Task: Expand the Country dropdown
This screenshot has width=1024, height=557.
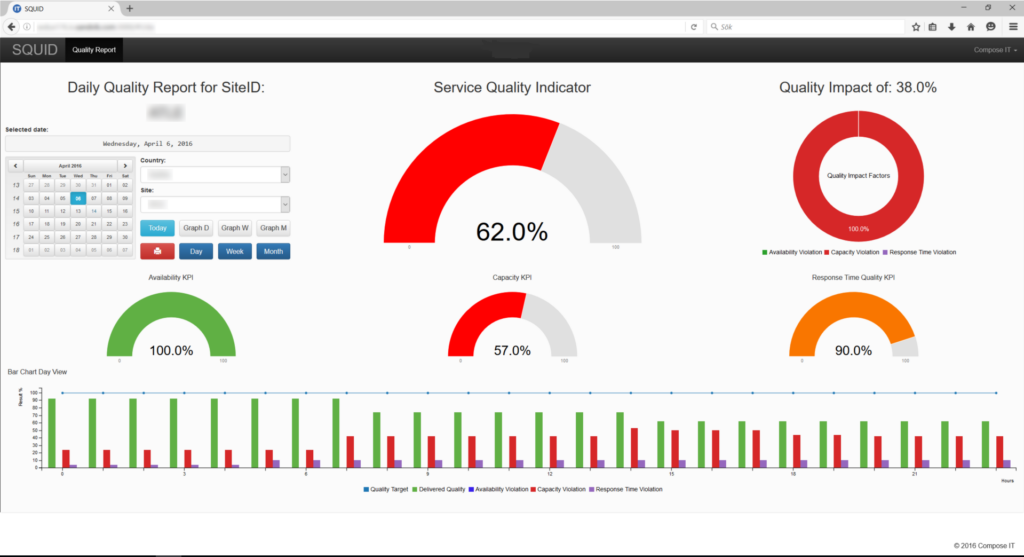Action: 285,175
